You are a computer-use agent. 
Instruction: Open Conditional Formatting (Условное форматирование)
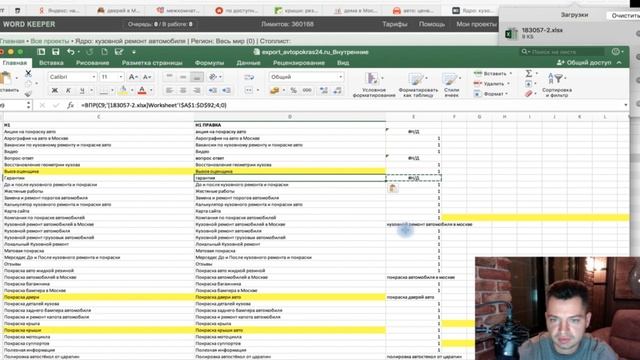373,85
